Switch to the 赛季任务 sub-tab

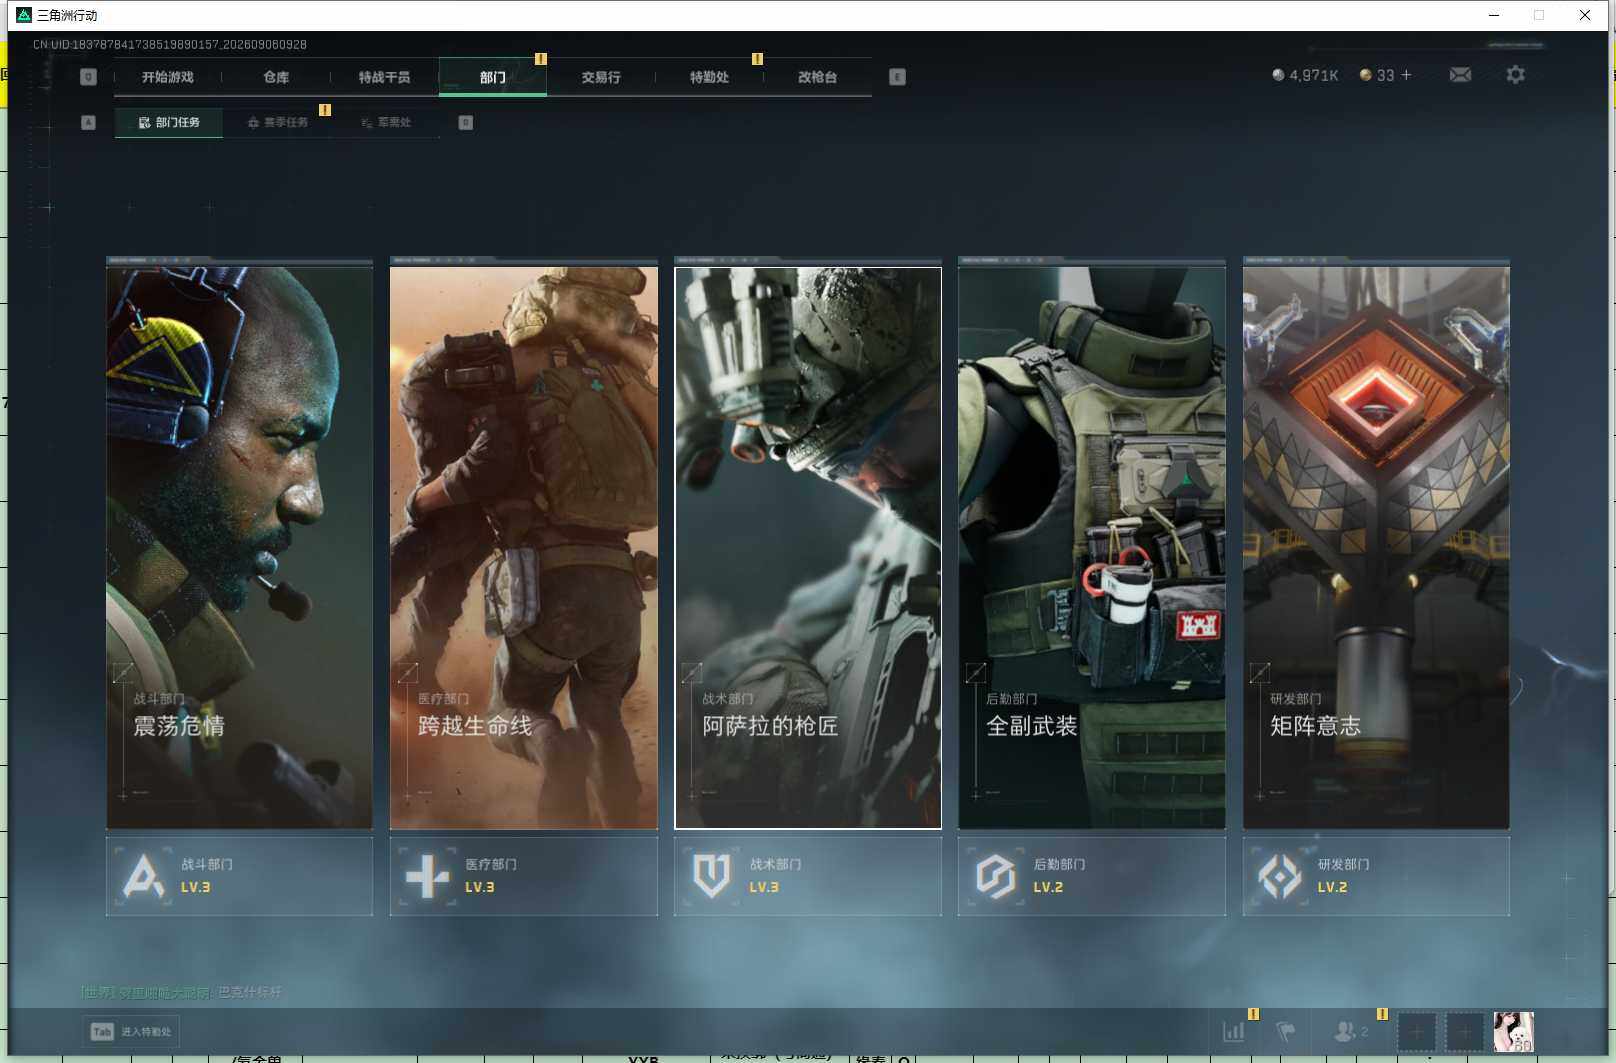click(x=278, y=122)
